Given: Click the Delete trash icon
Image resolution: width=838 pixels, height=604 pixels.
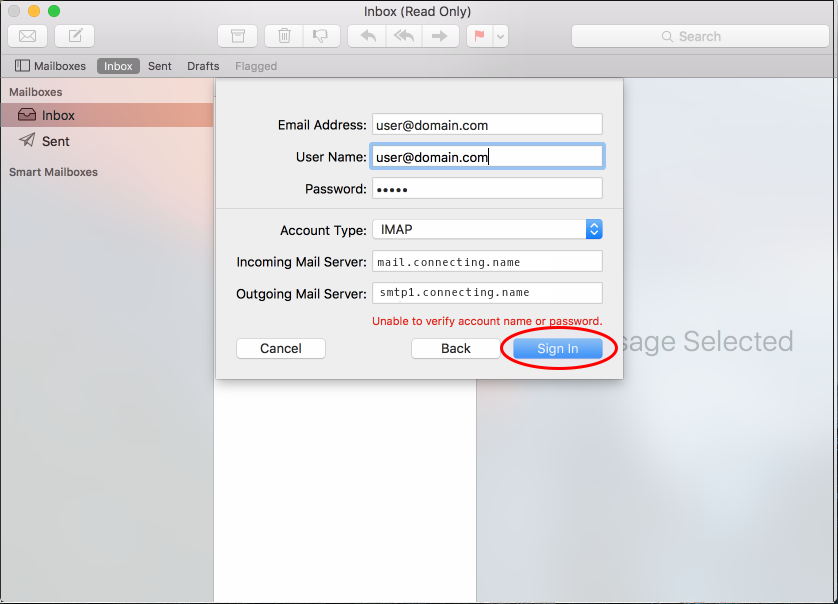Looking at the screenshot, I should (284, 36).
